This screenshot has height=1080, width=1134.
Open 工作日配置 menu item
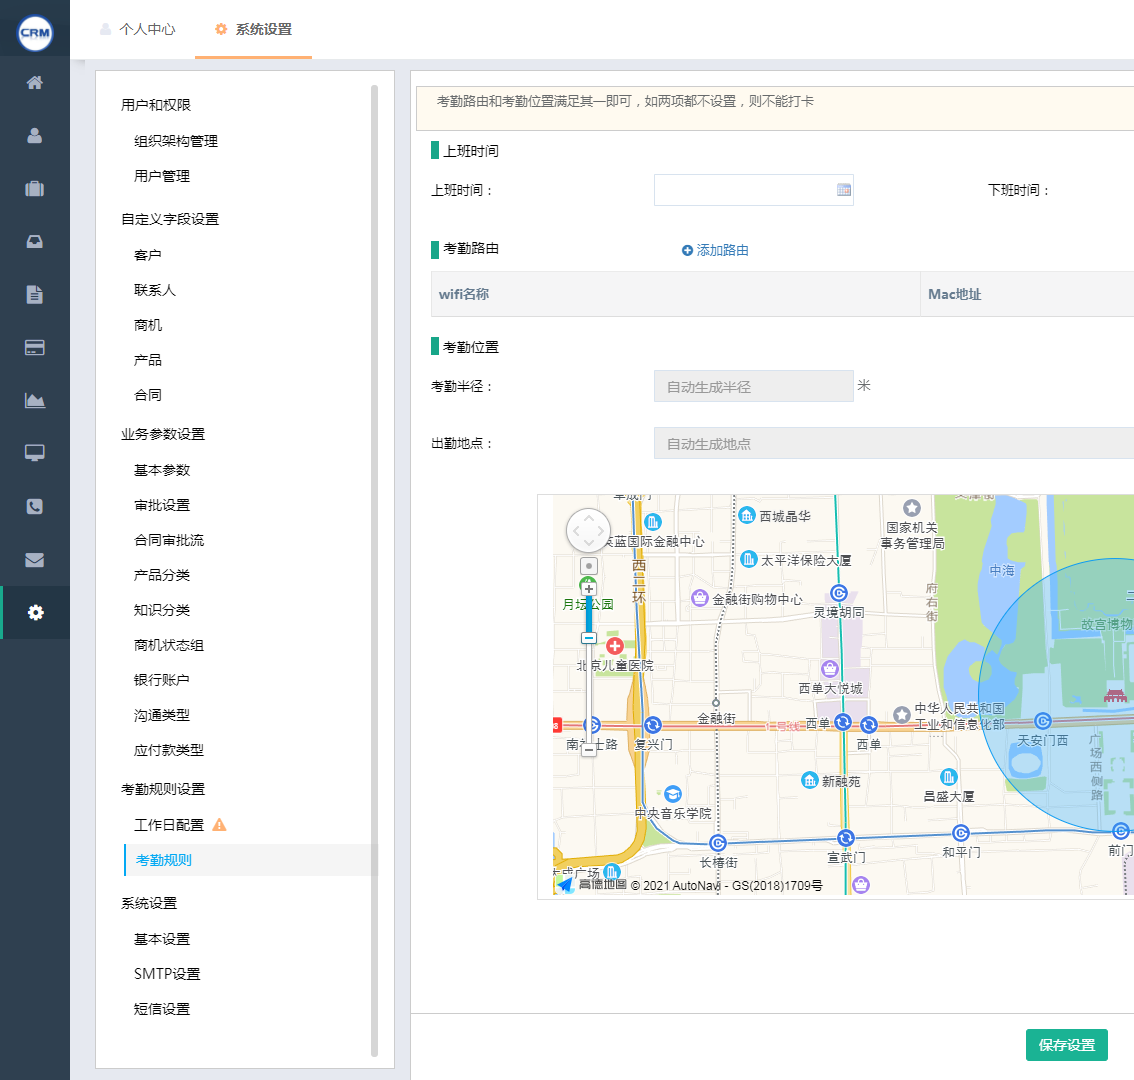169,825
